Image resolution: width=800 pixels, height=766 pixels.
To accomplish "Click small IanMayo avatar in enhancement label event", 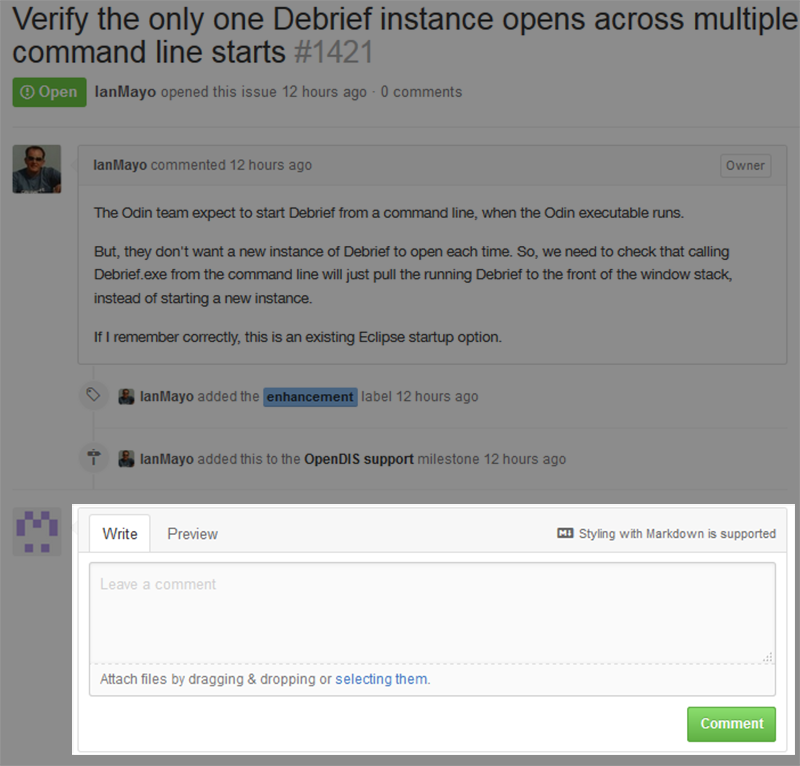I will pos(126,397).
